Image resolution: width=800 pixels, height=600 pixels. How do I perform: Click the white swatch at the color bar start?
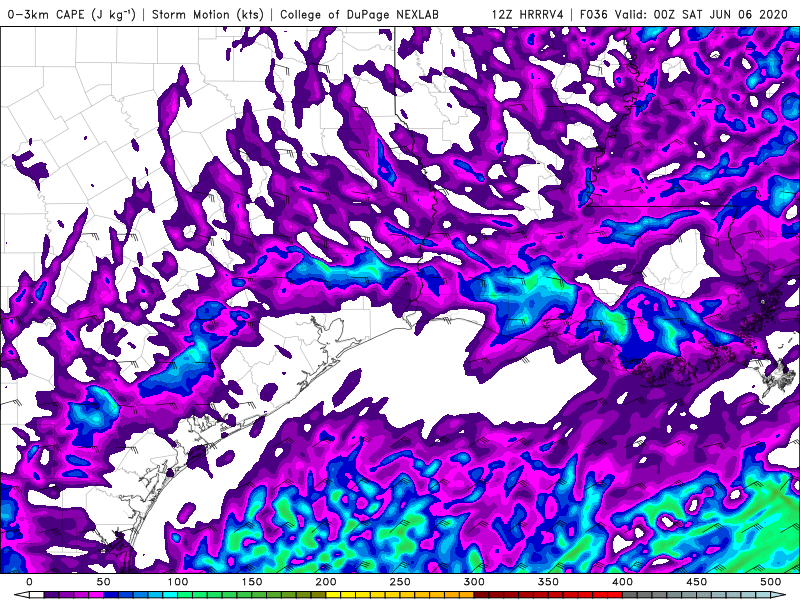tap(37, 595)
